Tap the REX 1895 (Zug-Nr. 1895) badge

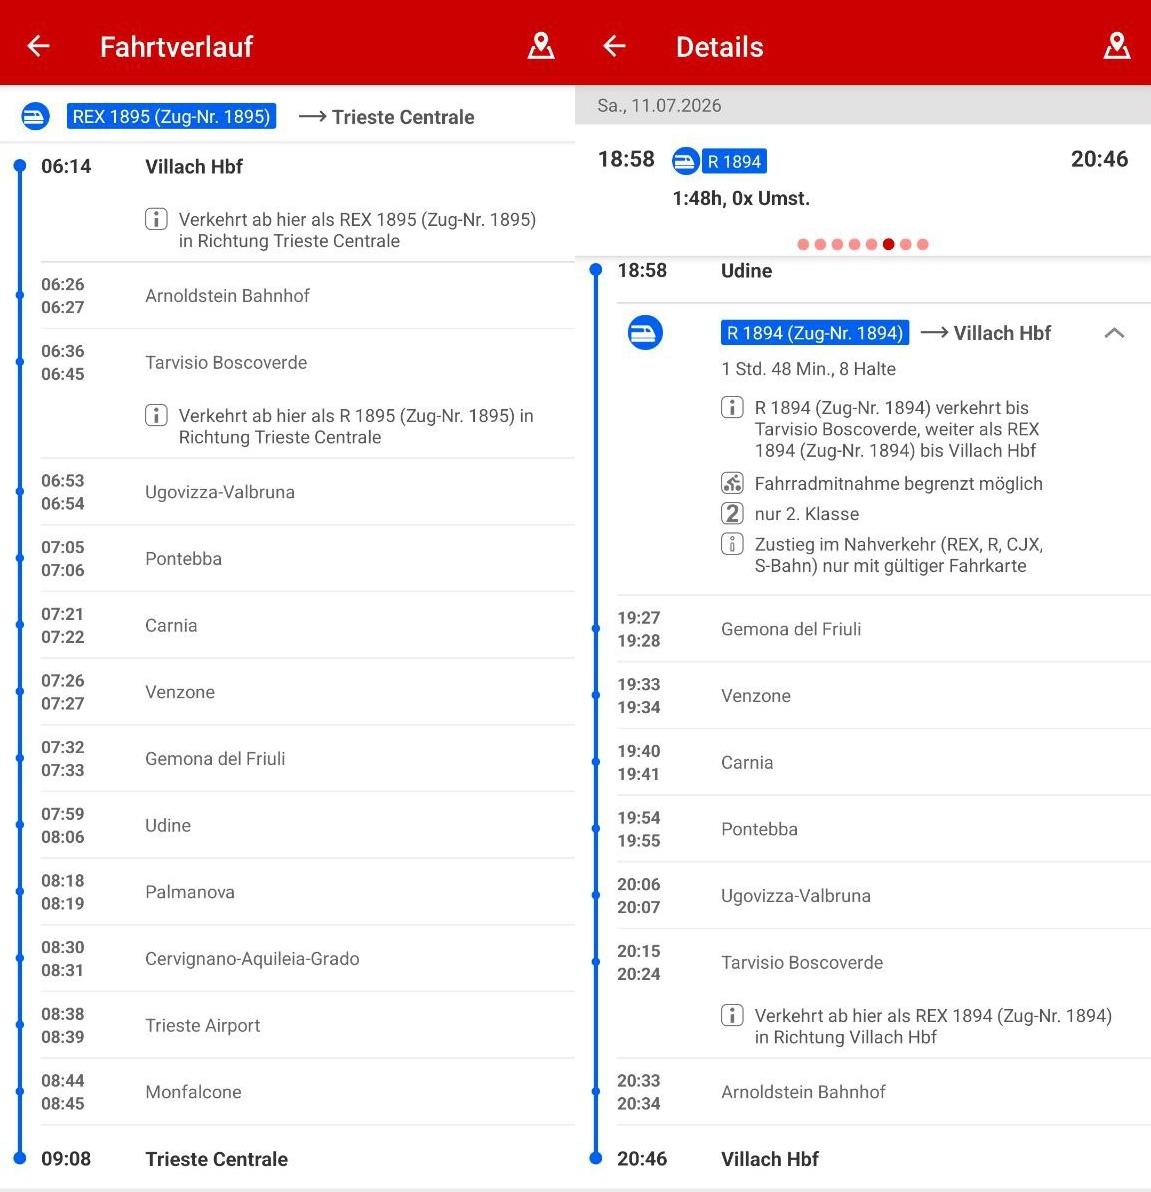point(171,117)
